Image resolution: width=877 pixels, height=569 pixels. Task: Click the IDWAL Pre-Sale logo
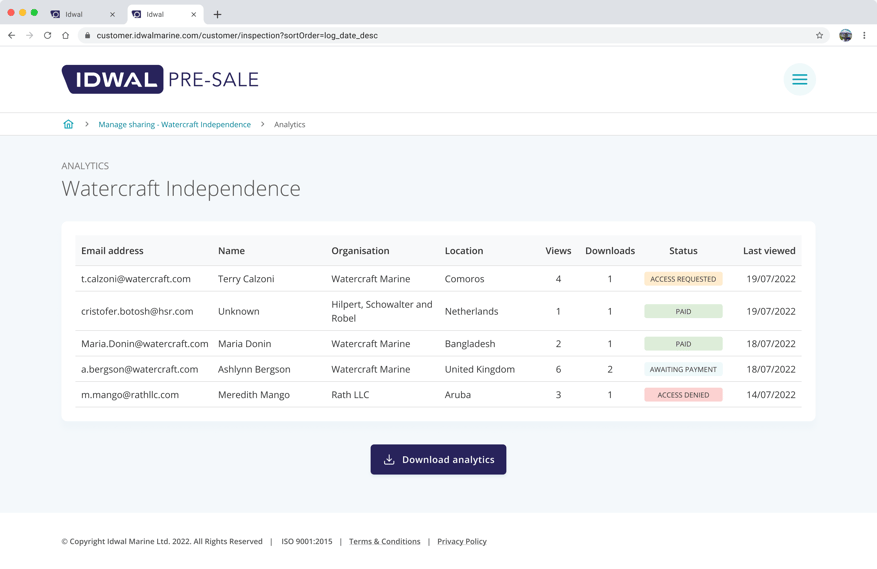160,79
